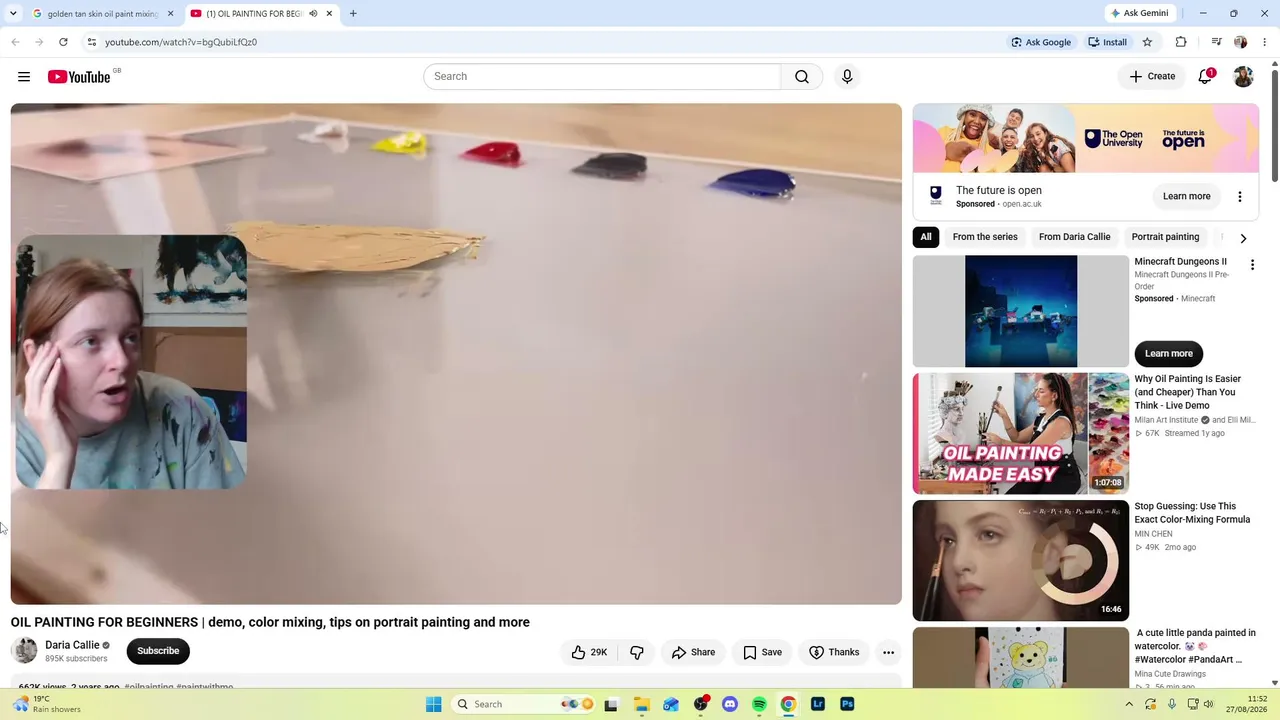This screenshot has width=1280, height=720.
Task: Select the Portrait painting chip
Action: pos(1165,237)
